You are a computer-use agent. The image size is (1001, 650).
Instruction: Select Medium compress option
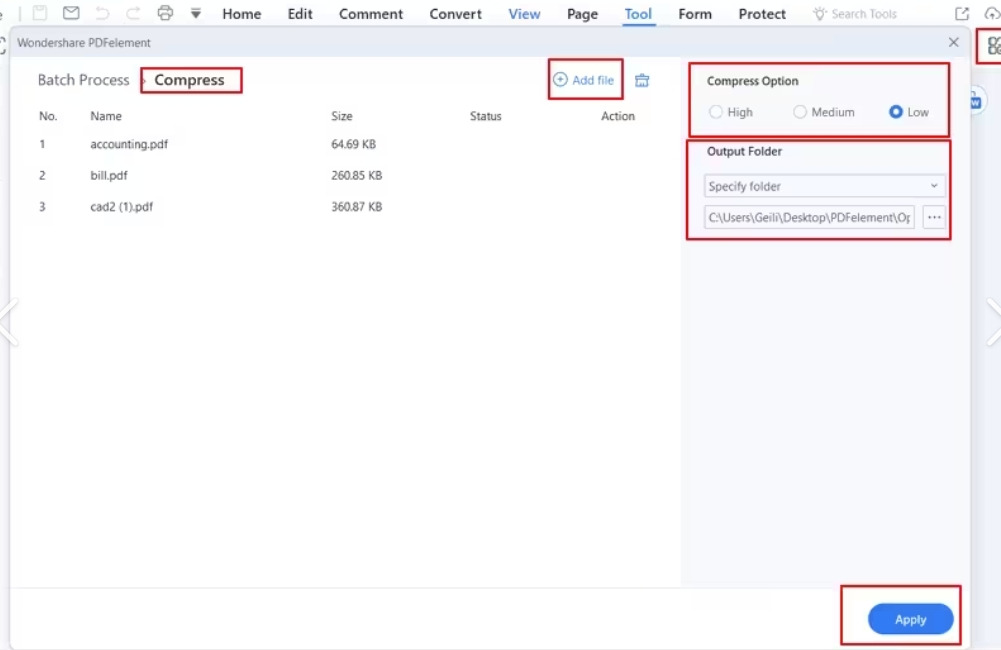pos(824,112)
